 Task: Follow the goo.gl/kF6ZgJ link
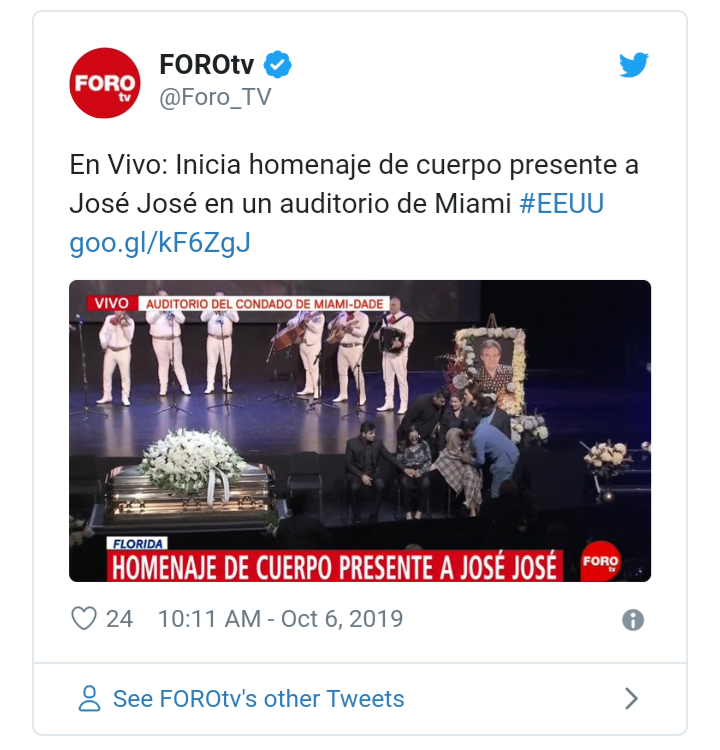pyautogui.click(x=160, y=243)
